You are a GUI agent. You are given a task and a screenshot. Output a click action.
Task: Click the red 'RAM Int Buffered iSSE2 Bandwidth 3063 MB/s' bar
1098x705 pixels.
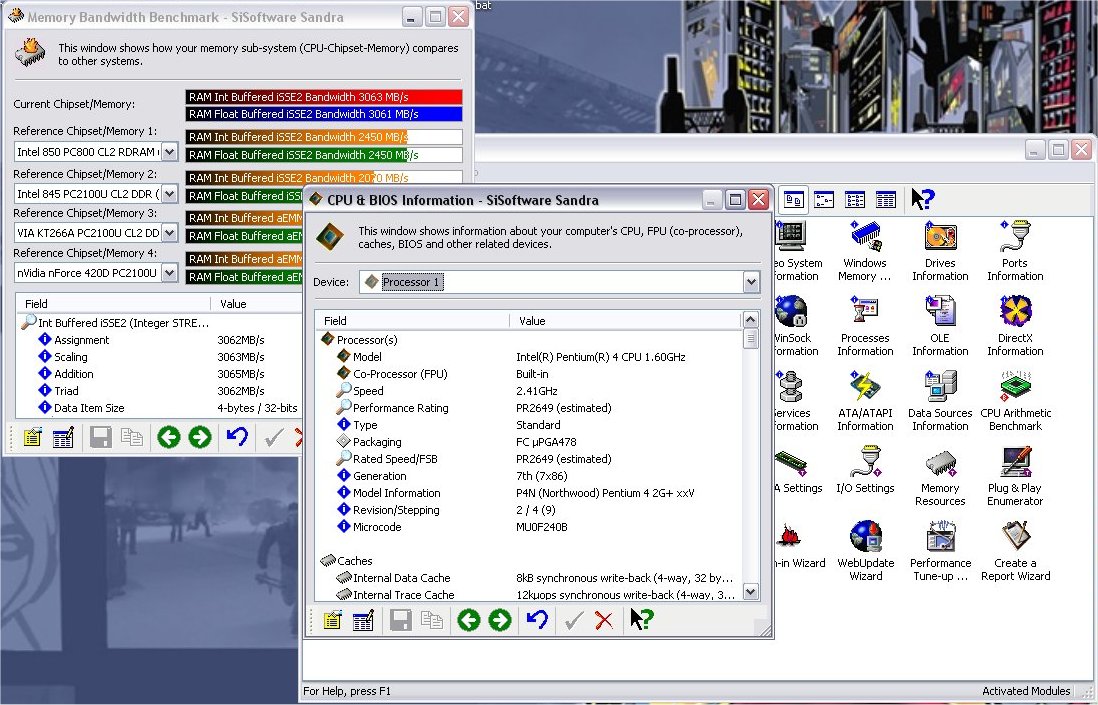pos(324,97)
